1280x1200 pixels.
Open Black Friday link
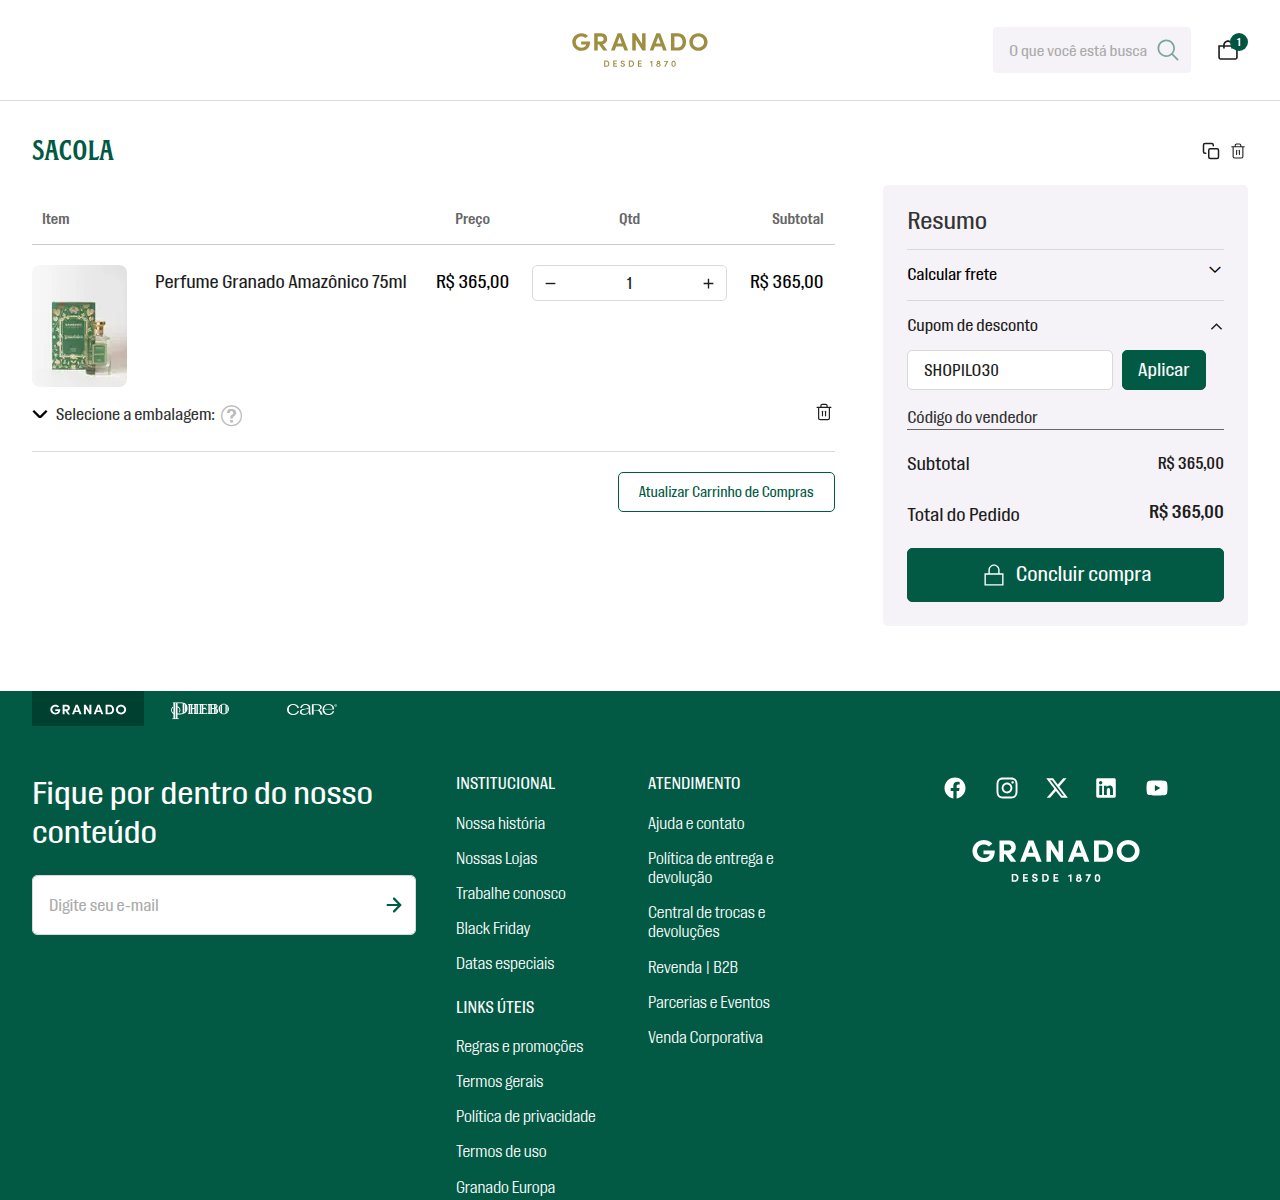coord(493,928)
